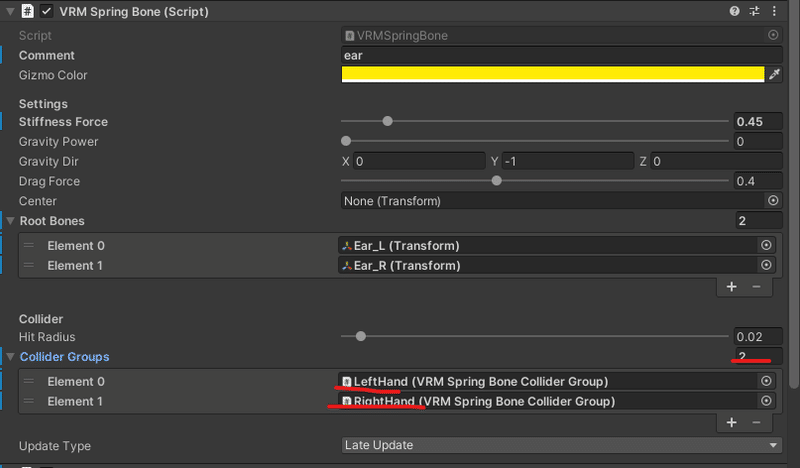Collapse the Root Bones list
This screenshot has width=800, height=468.
click(x=11, y=221)
